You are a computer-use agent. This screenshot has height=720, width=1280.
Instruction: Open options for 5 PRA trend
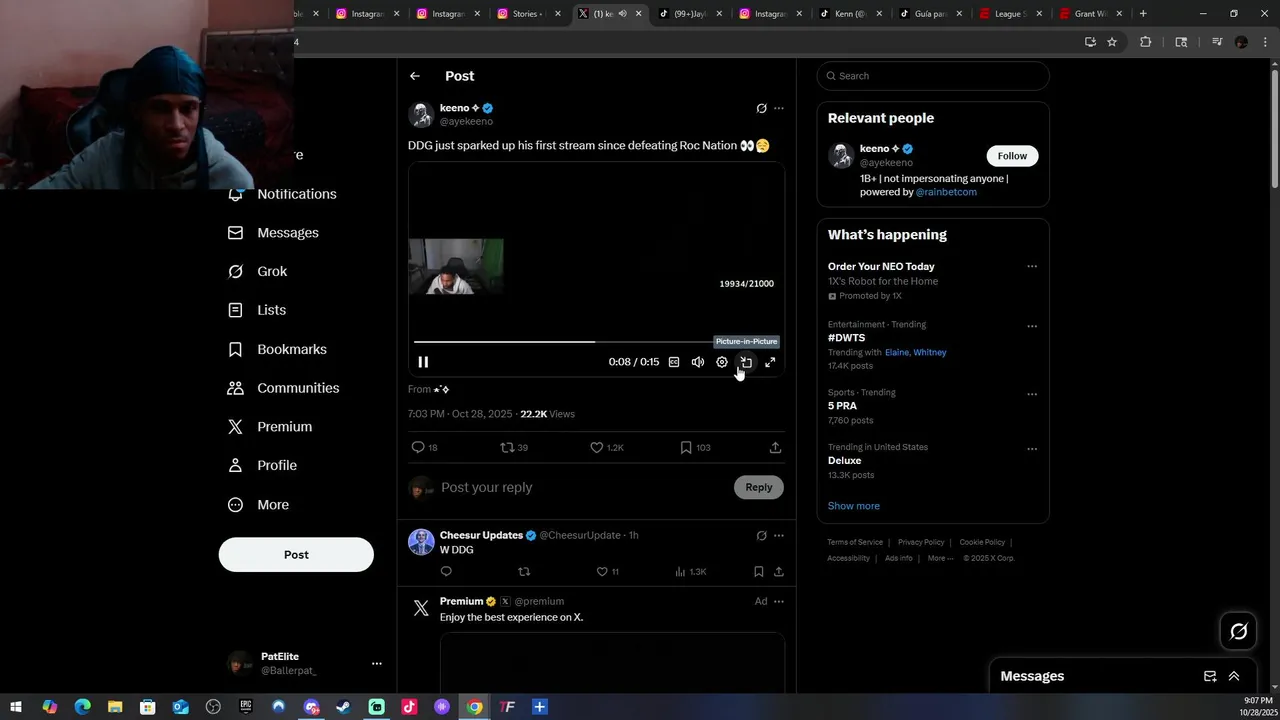[x=1032, y=394]
